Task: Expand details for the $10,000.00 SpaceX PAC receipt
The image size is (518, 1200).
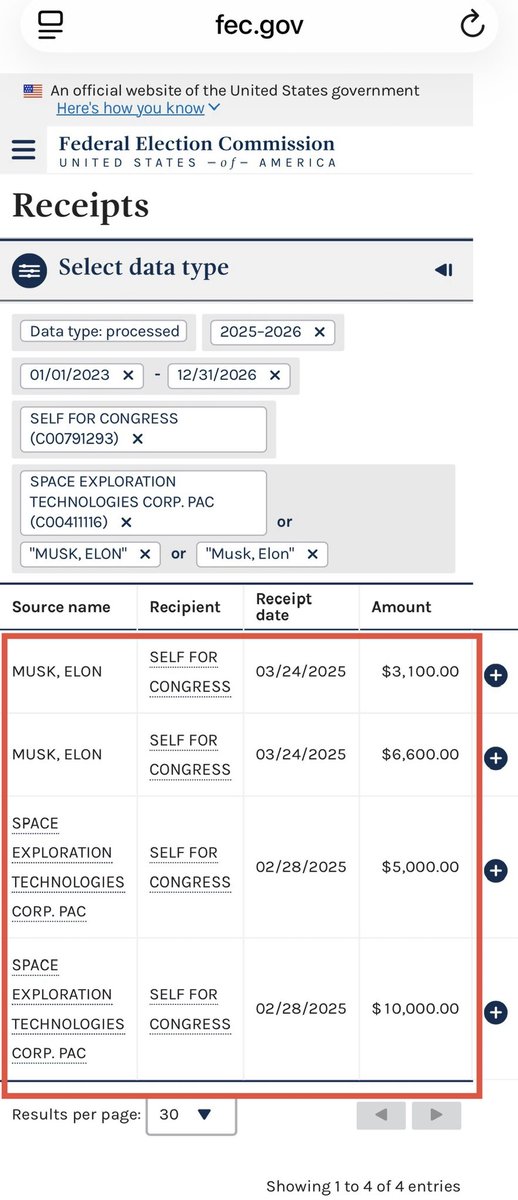Action: (495, 1012)
